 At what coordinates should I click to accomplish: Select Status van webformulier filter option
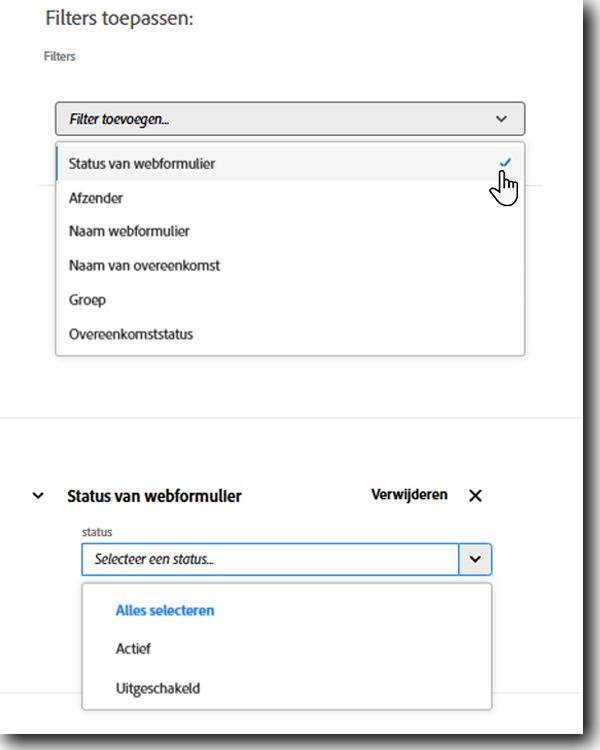[x=290, y=164]
